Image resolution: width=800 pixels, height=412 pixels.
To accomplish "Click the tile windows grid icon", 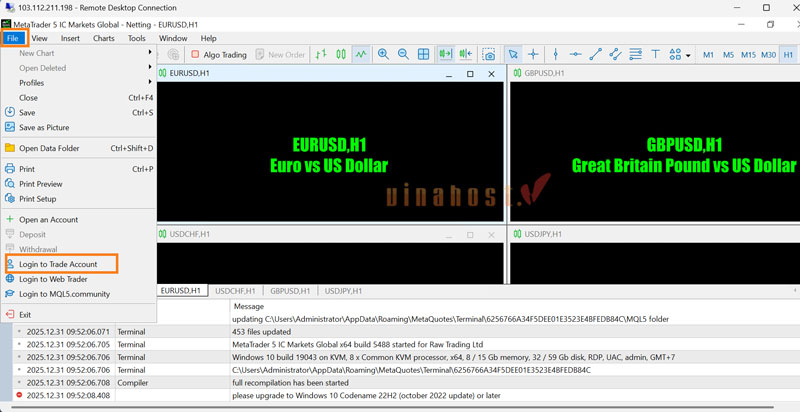I will tap(423, 55).
